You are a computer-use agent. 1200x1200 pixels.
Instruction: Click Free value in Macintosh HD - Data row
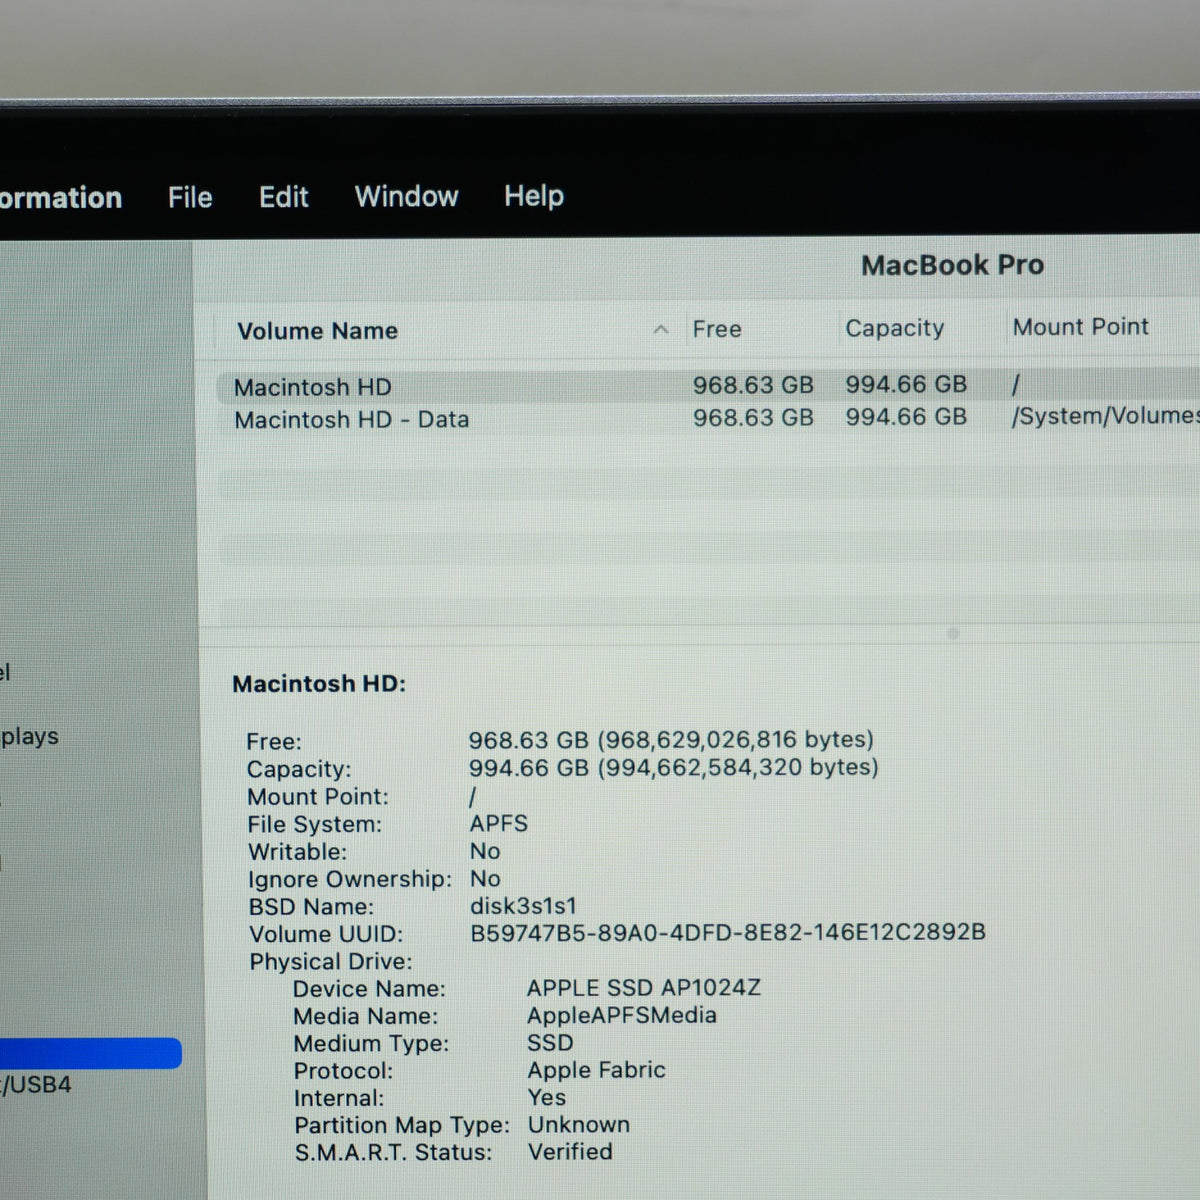[x=753, y=418]
